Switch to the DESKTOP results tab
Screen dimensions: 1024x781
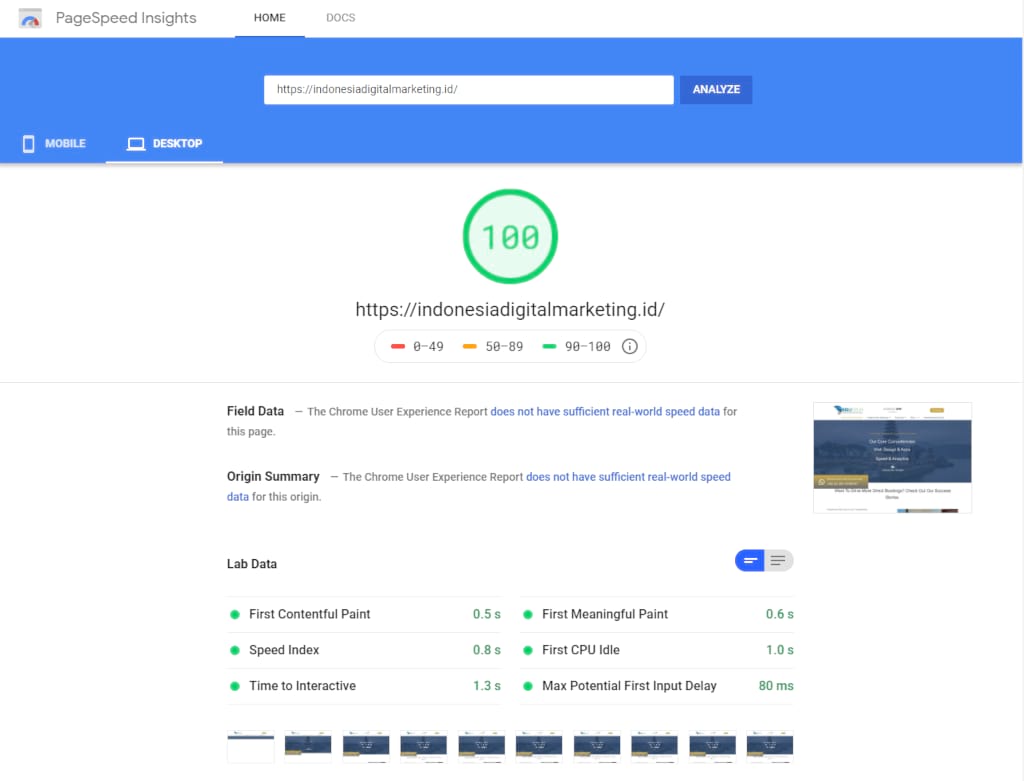point(165,144)
